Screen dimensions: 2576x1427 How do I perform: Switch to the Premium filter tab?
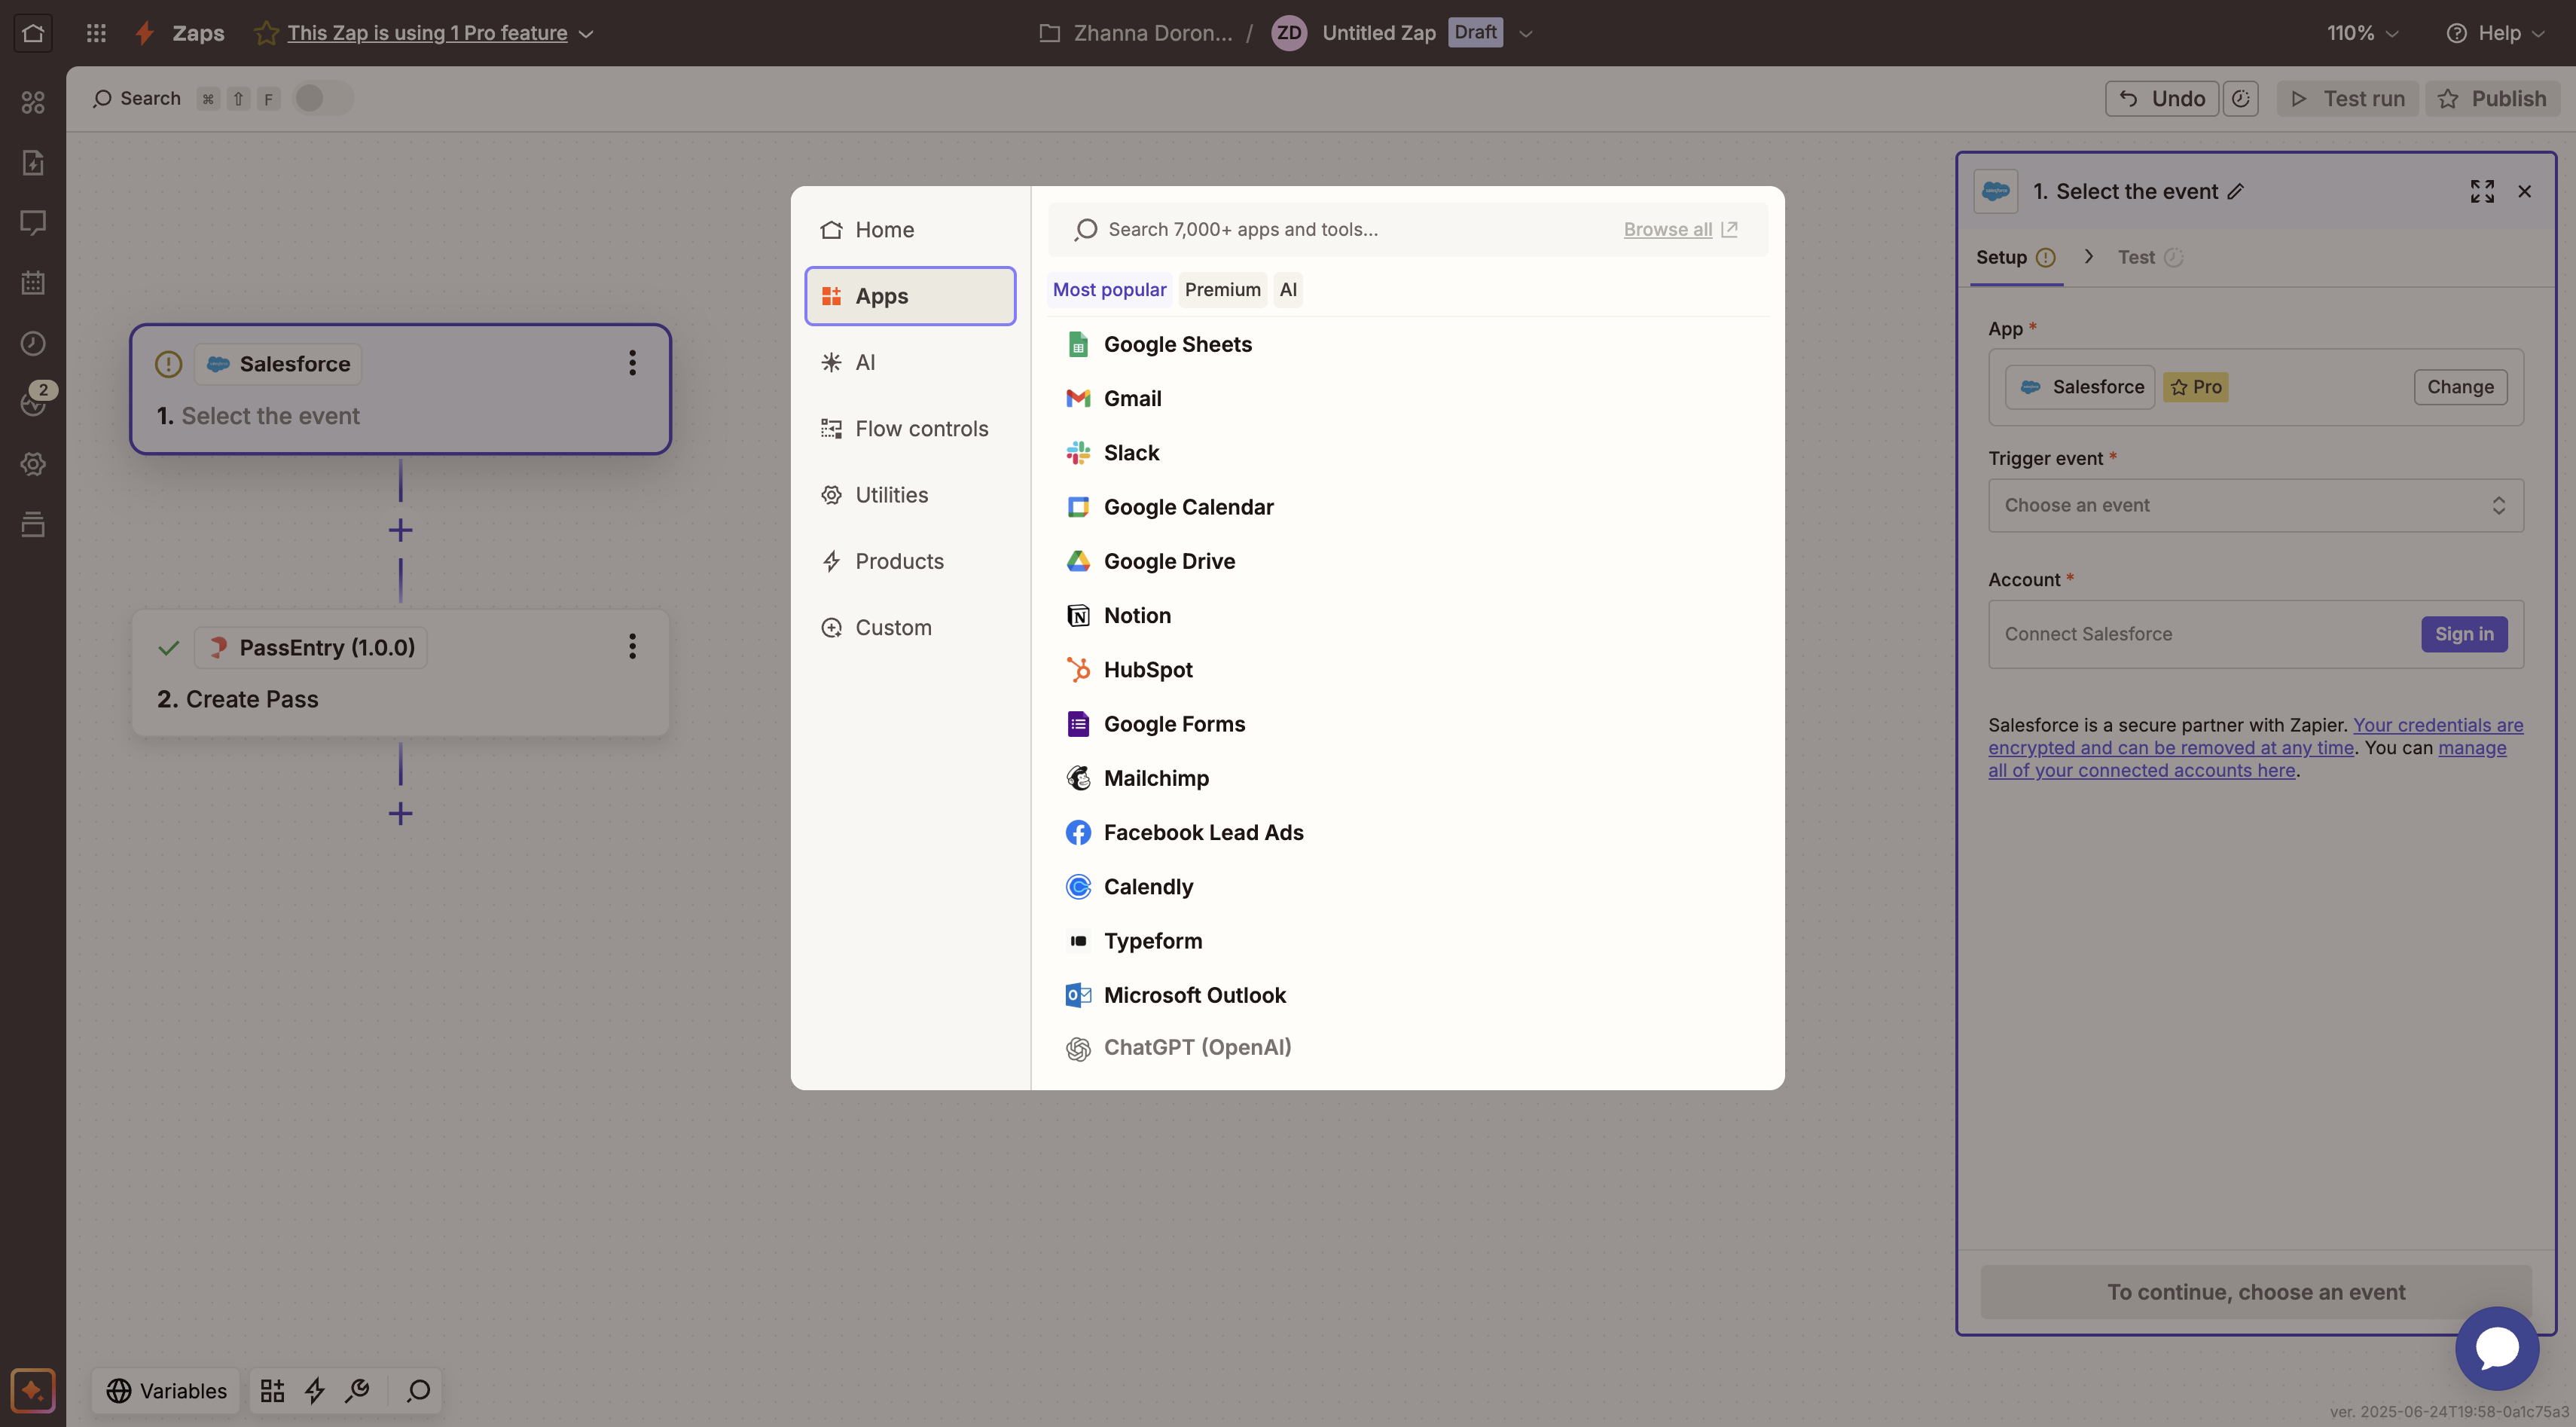[x=1222, y=289]
